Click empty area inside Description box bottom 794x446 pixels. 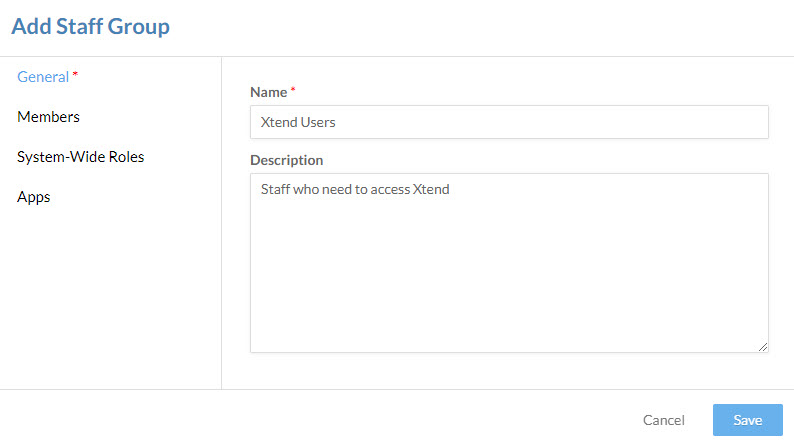pyautogui.click(x=509, y=304)
